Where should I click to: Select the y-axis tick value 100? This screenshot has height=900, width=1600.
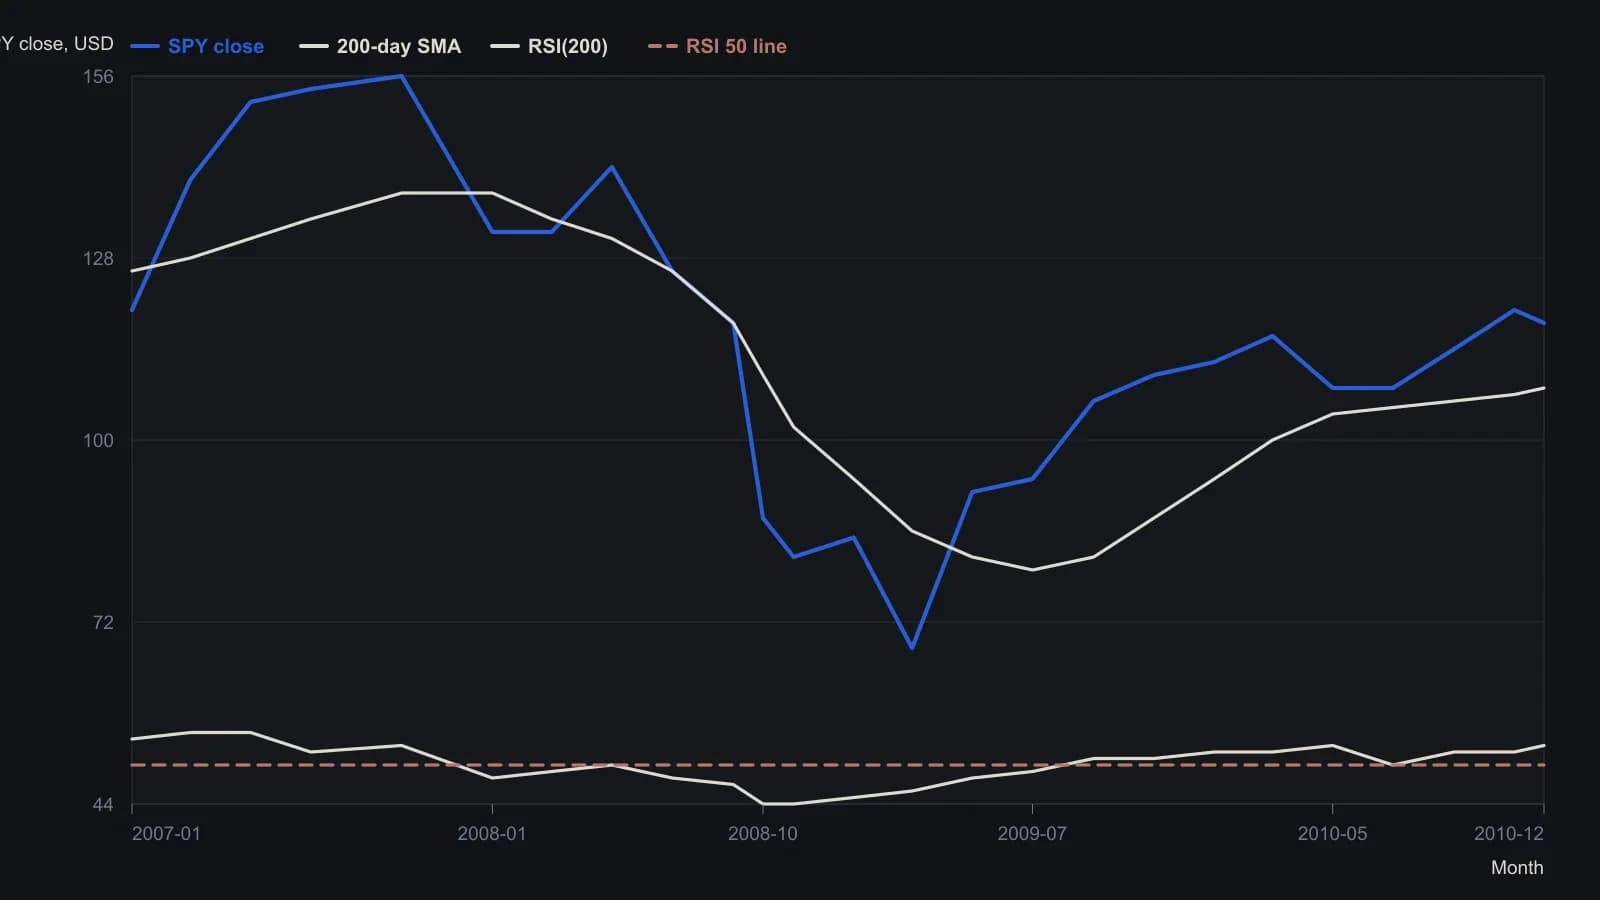[x=98, y=441]
